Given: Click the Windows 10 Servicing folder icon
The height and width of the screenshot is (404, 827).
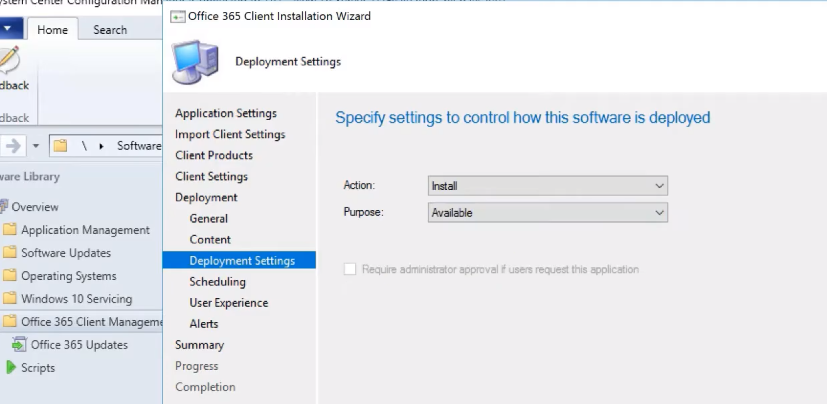Looking at the screenshot, I should [9, 299].
